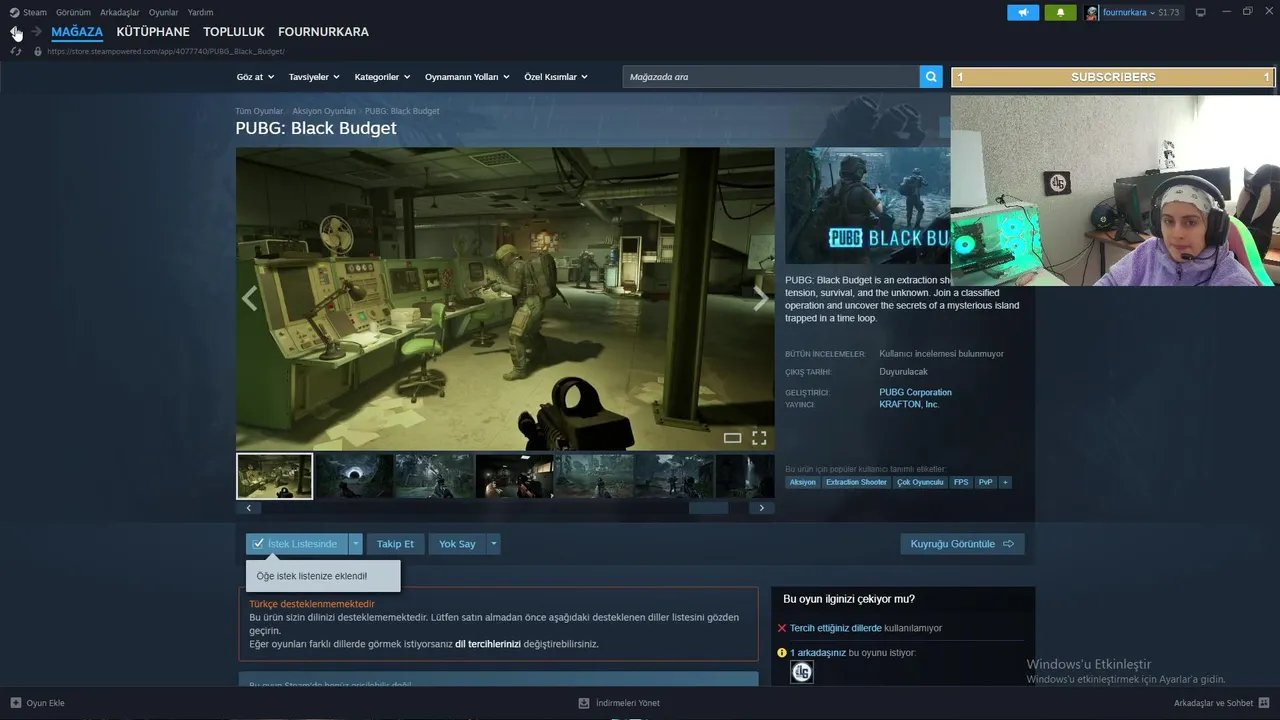Select the Çok Oyunculu tag
Screen dimensions: 1280x720
920,482
